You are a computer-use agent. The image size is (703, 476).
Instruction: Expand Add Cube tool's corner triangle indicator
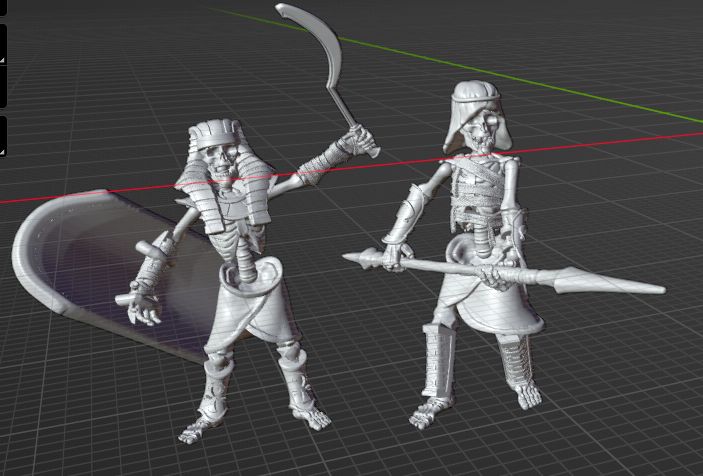(x=4, y=152)
